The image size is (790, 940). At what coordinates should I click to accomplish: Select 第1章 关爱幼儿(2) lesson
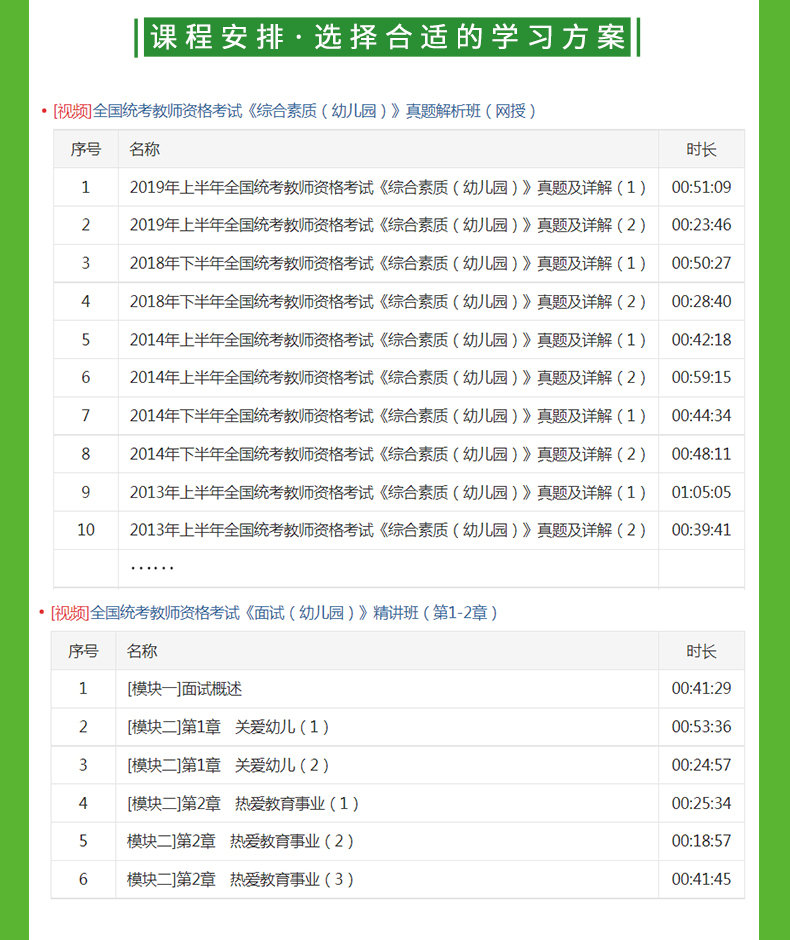click(229, 765)
